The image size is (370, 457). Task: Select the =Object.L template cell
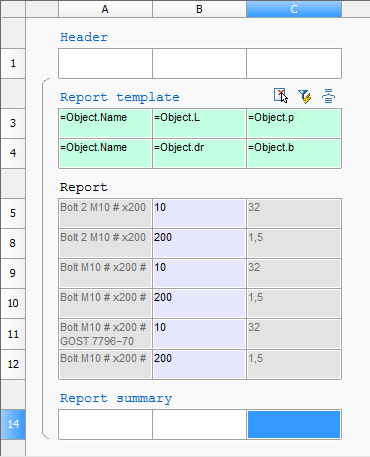coord(199,123)
